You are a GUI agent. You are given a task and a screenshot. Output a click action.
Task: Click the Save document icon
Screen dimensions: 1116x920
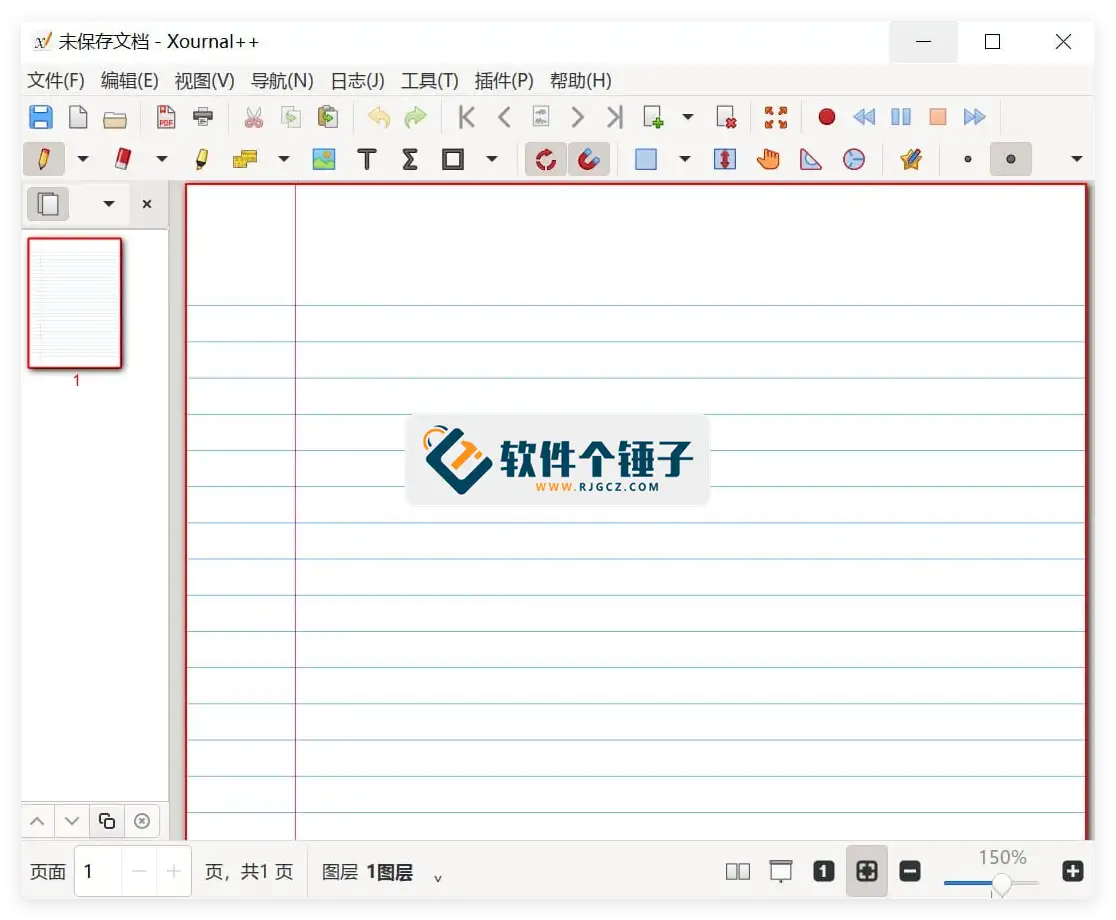[41, 117]
